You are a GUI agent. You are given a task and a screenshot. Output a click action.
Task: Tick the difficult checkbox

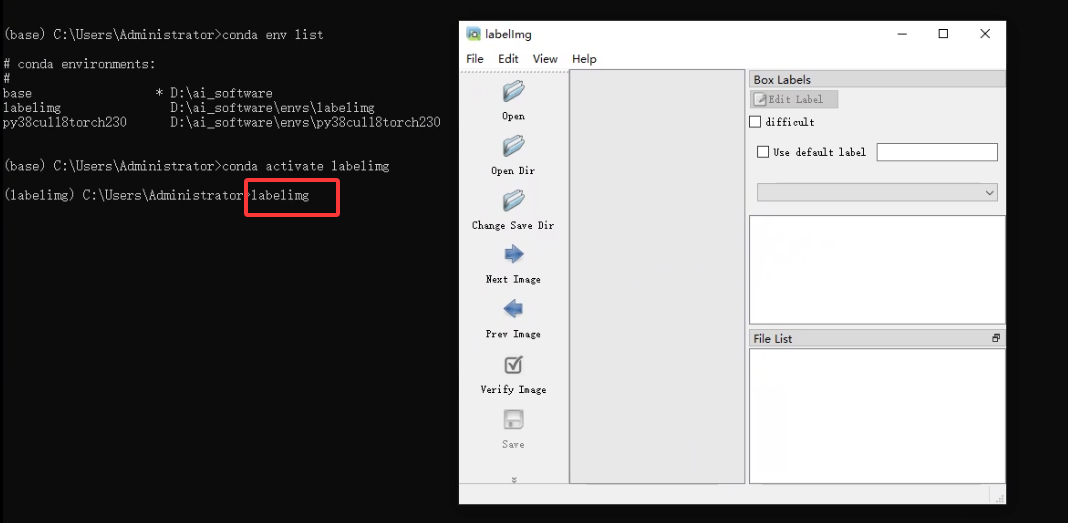click(x=755, y=122)
